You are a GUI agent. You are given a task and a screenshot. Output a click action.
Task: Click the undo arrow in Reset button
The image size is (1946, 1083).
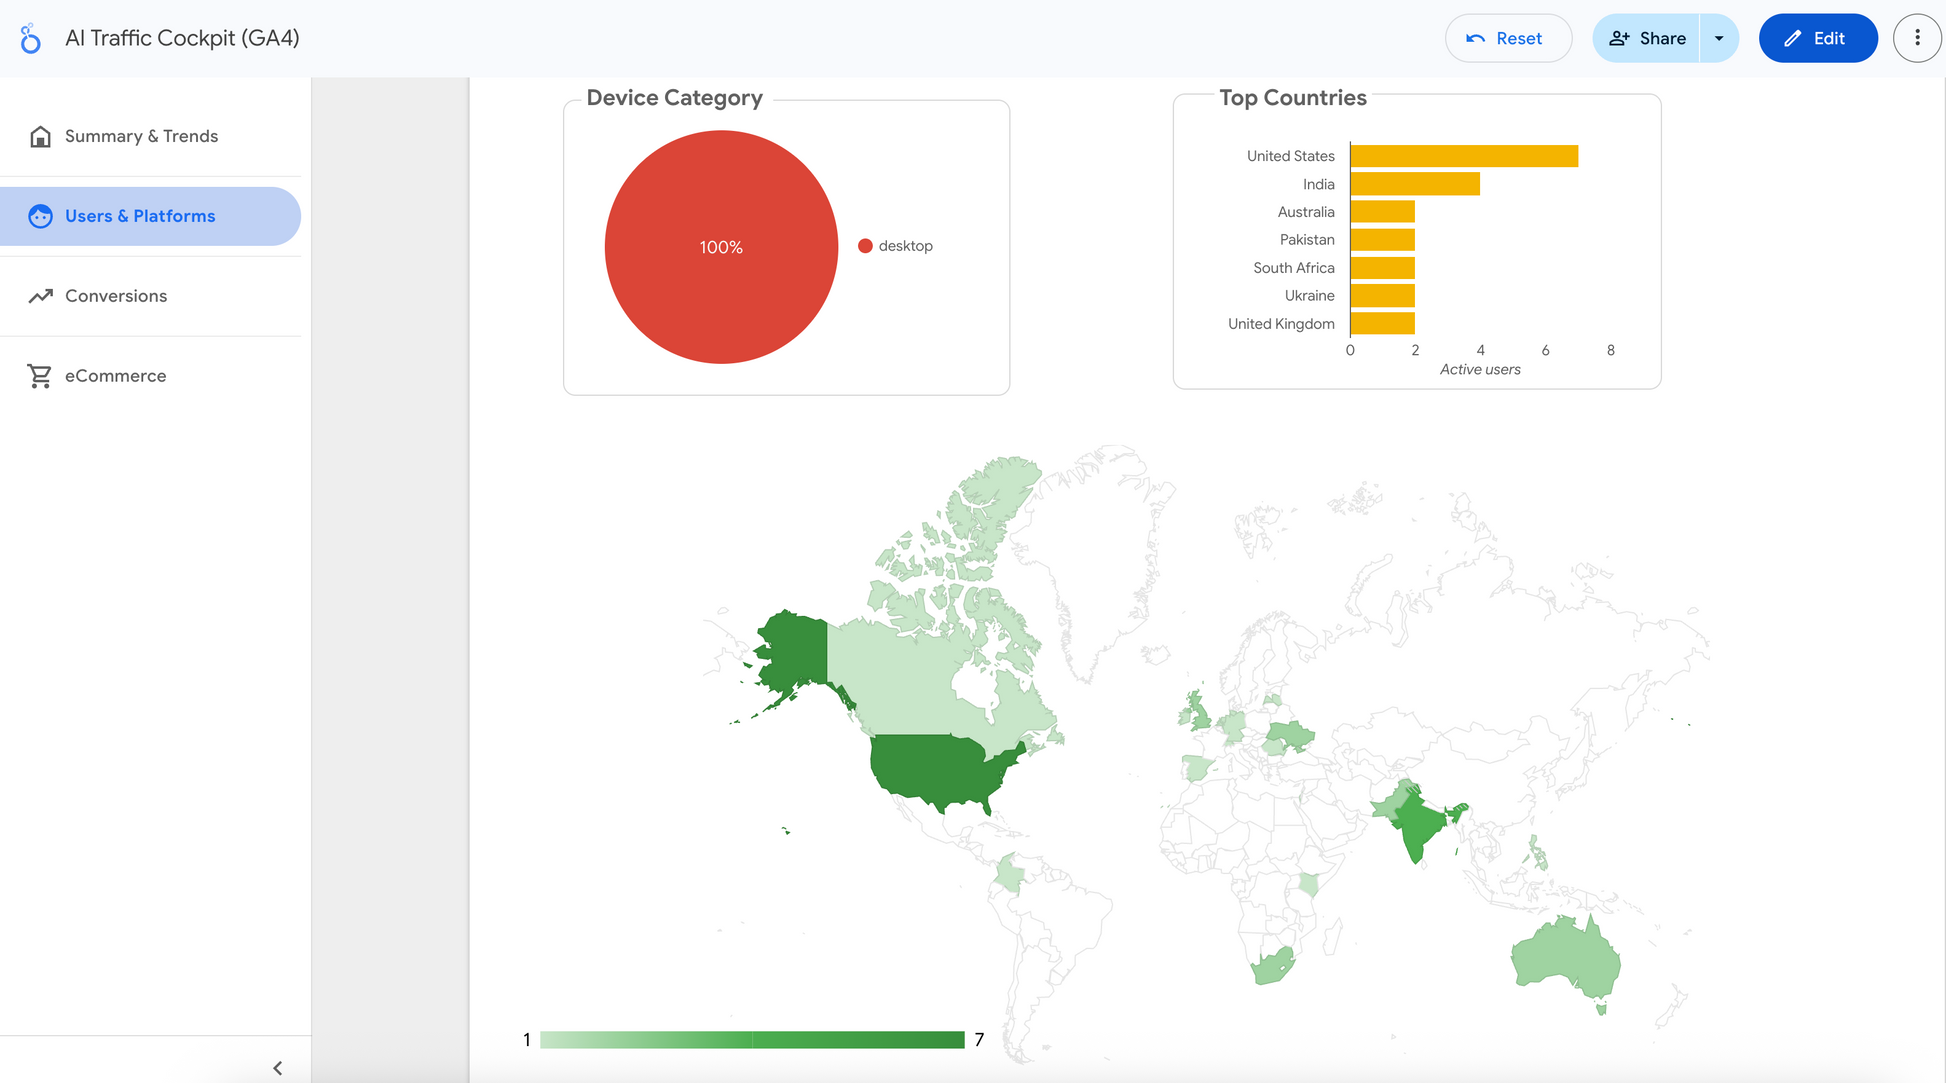pos(1479,38)
